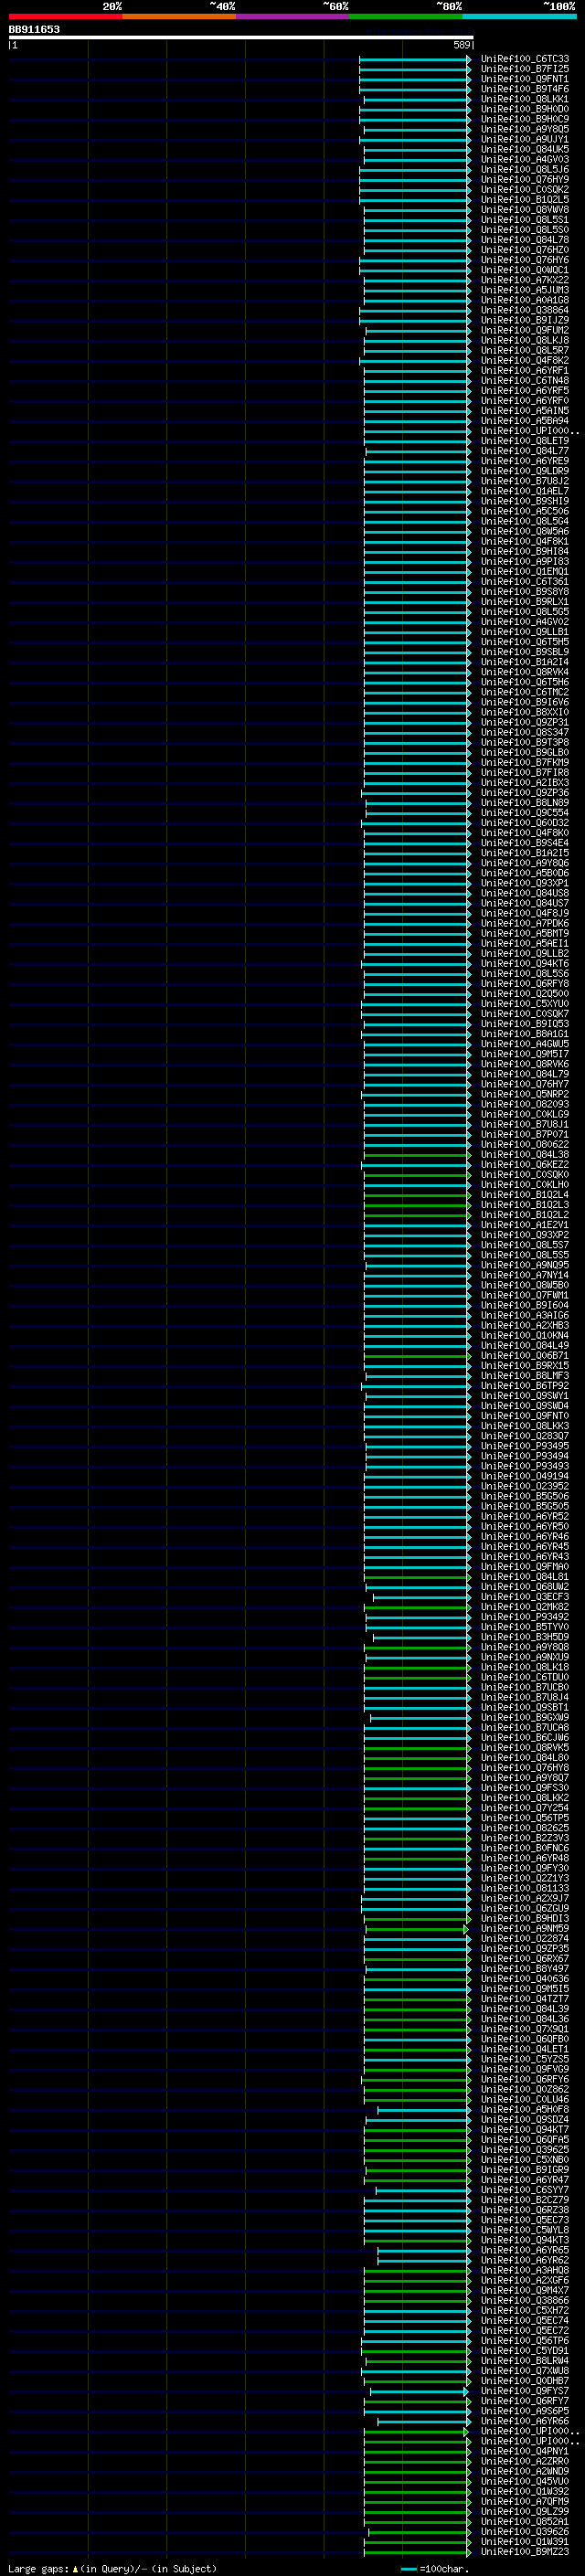Open hit UniRef100_C6TC33
585x2576 pixels.
(525, 59)
